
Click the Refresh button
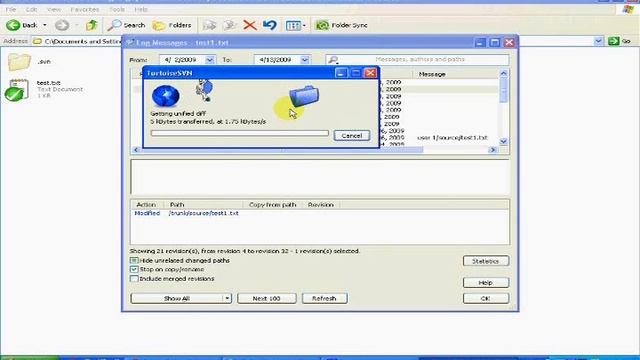(x=324, y=298)
